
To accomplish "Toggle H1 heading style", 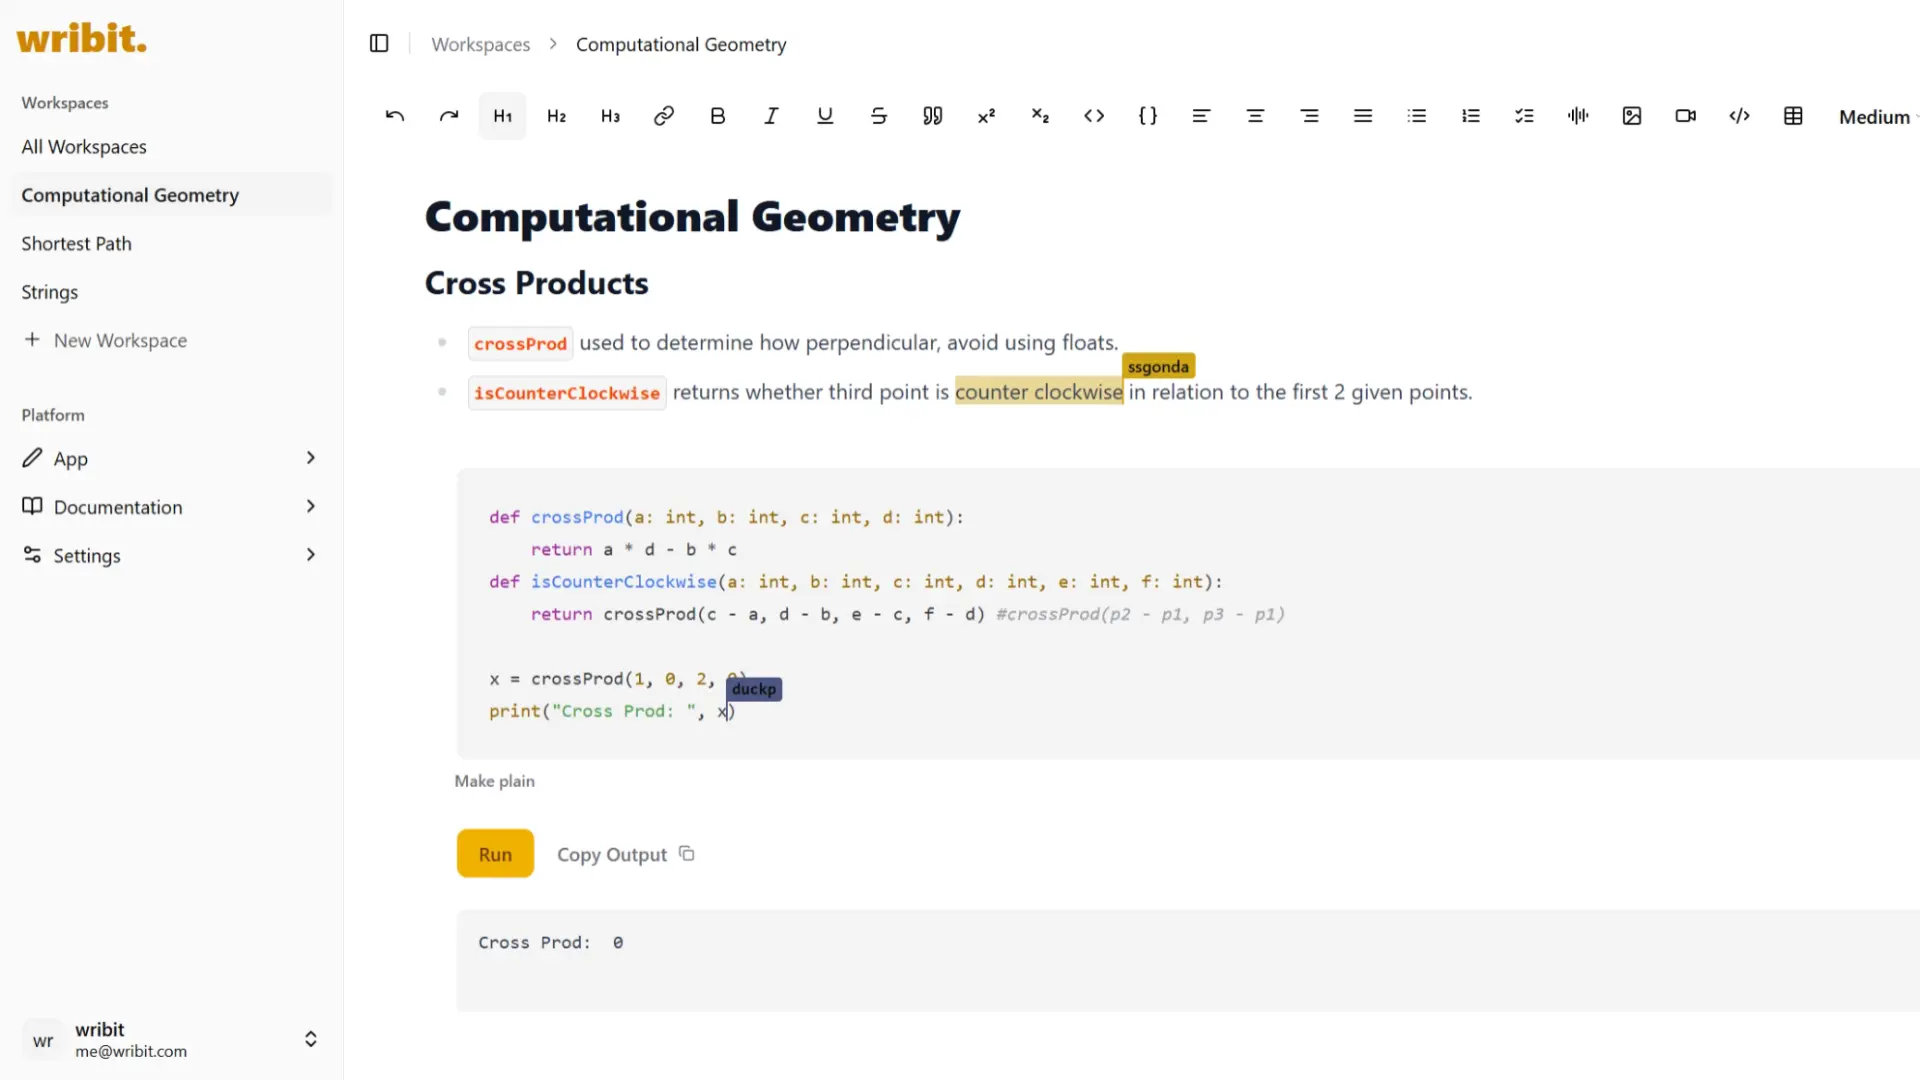I will [503, 116].
